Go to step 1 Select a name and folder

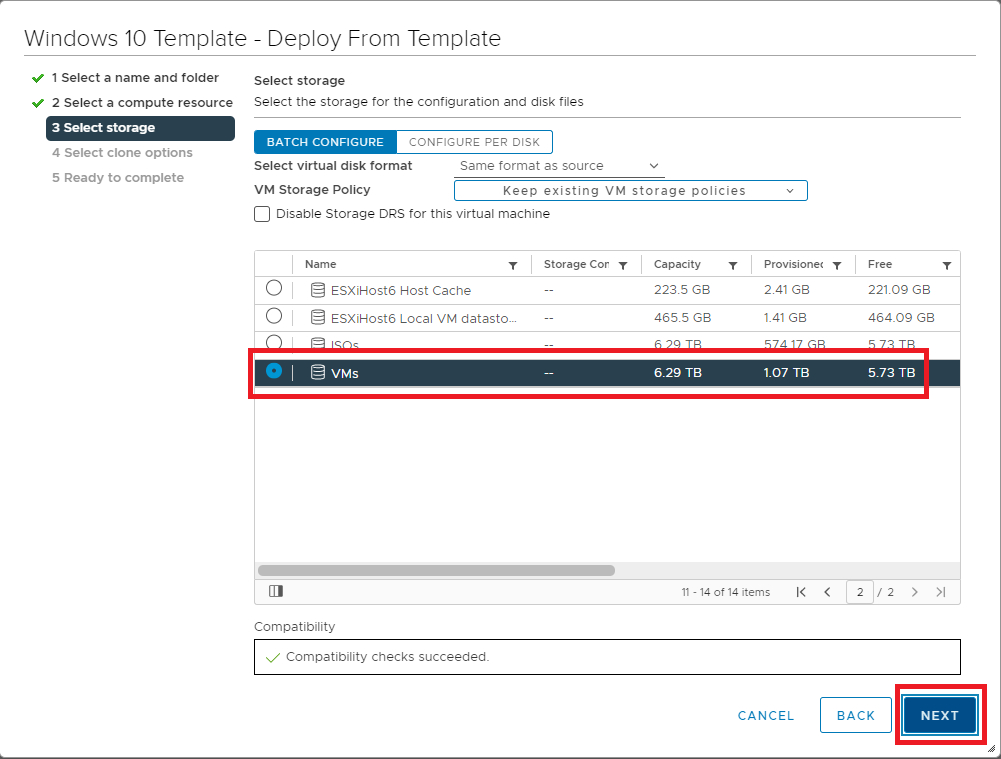[x=135, y=77]
